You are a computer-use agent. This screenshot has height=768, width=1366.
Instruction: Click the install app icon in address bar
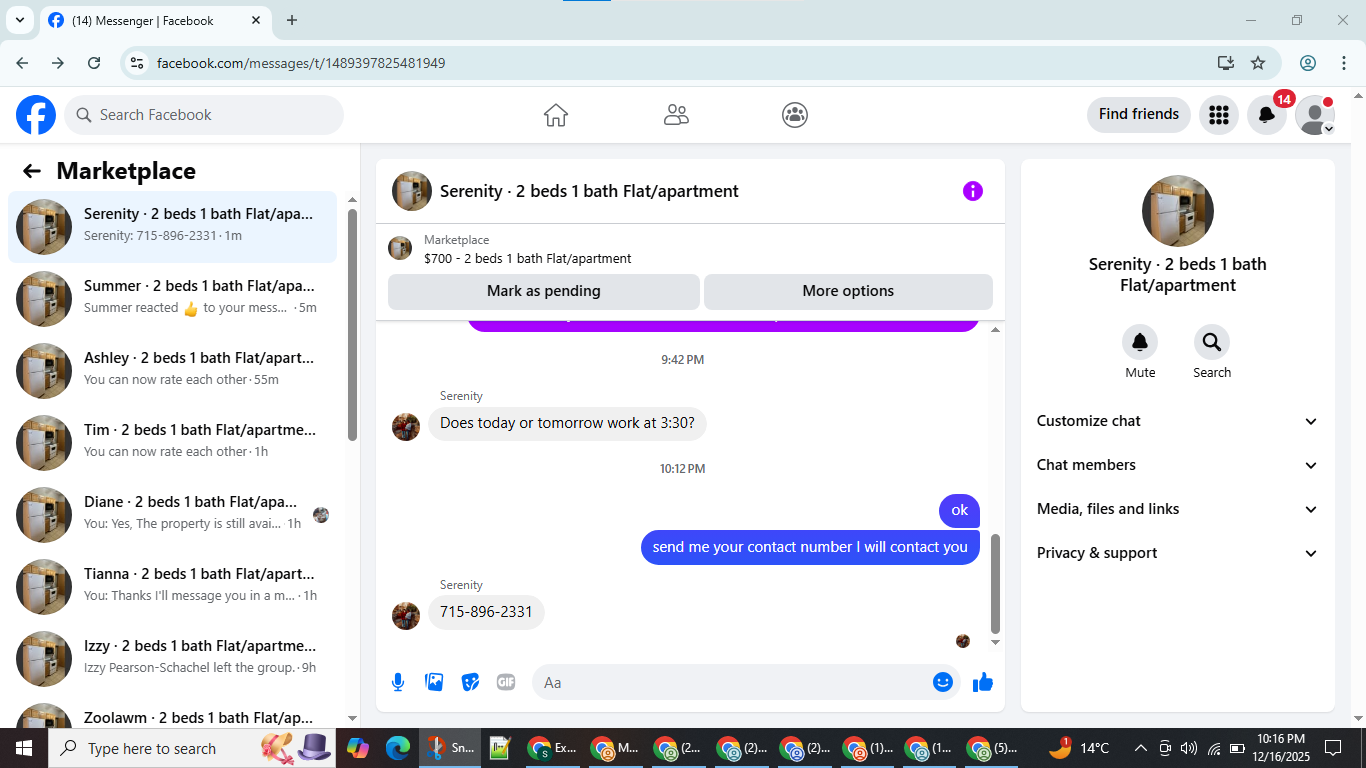coord(1226,63)
